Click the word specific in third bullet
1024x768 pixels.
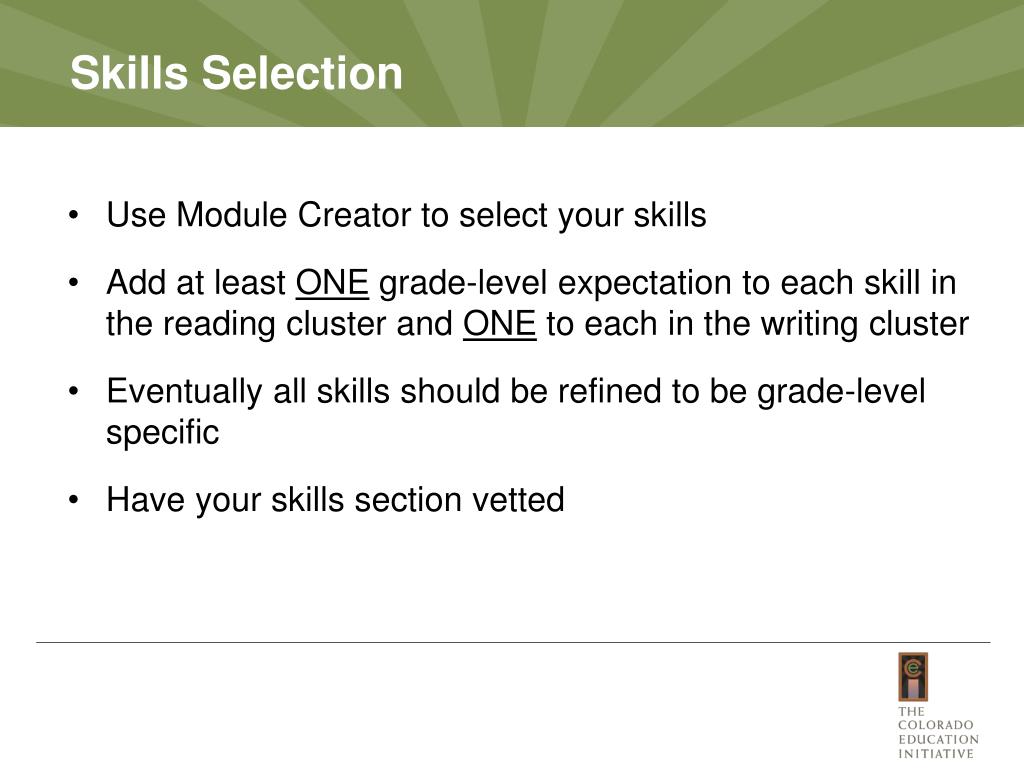[x=163, y=432]
